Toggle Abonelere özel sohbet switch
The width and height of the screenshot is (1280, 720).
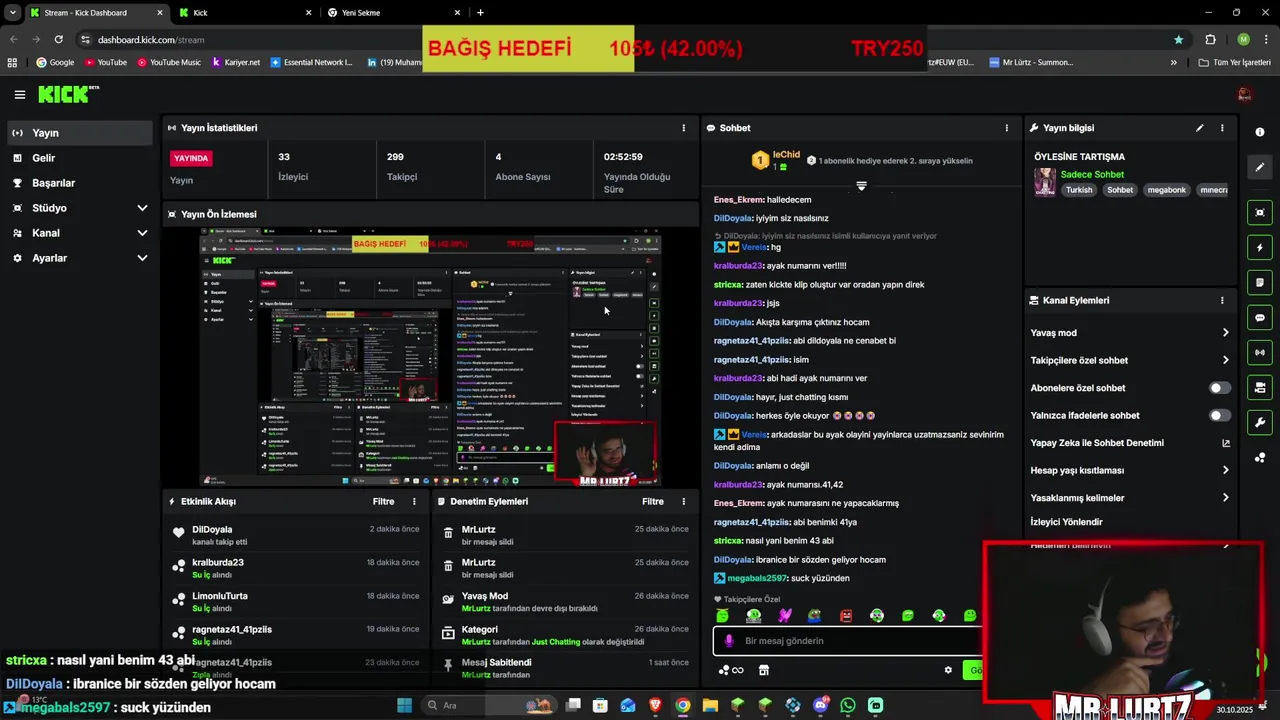click(x=1219, y=388)
